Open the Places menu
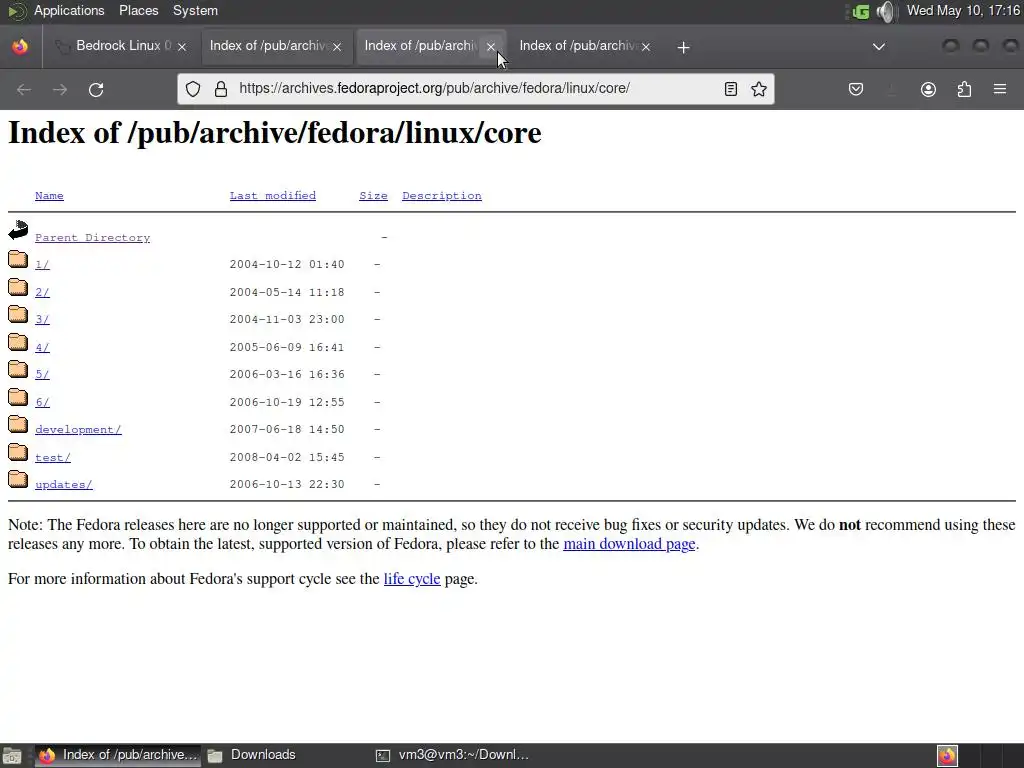The image size is (1024, 768). pyautogui.click(x=138, y=10)
